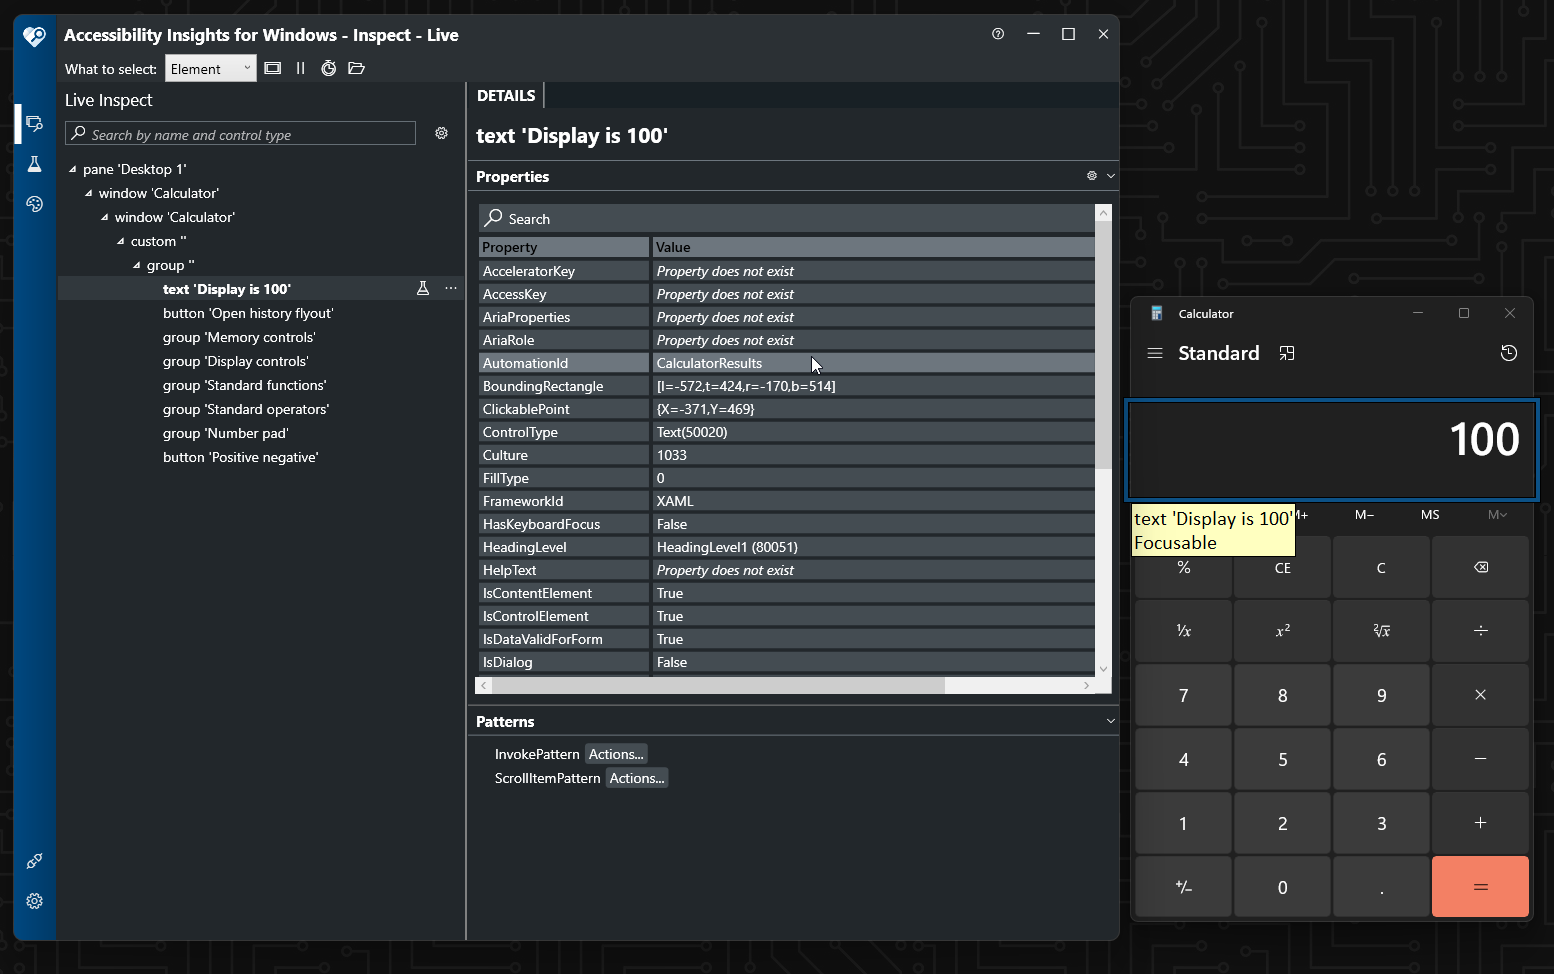Viewport: 1554px width, 974px height.
Task: Open the Calculator navigation hamburger menu
Action: coord(1155,352)
